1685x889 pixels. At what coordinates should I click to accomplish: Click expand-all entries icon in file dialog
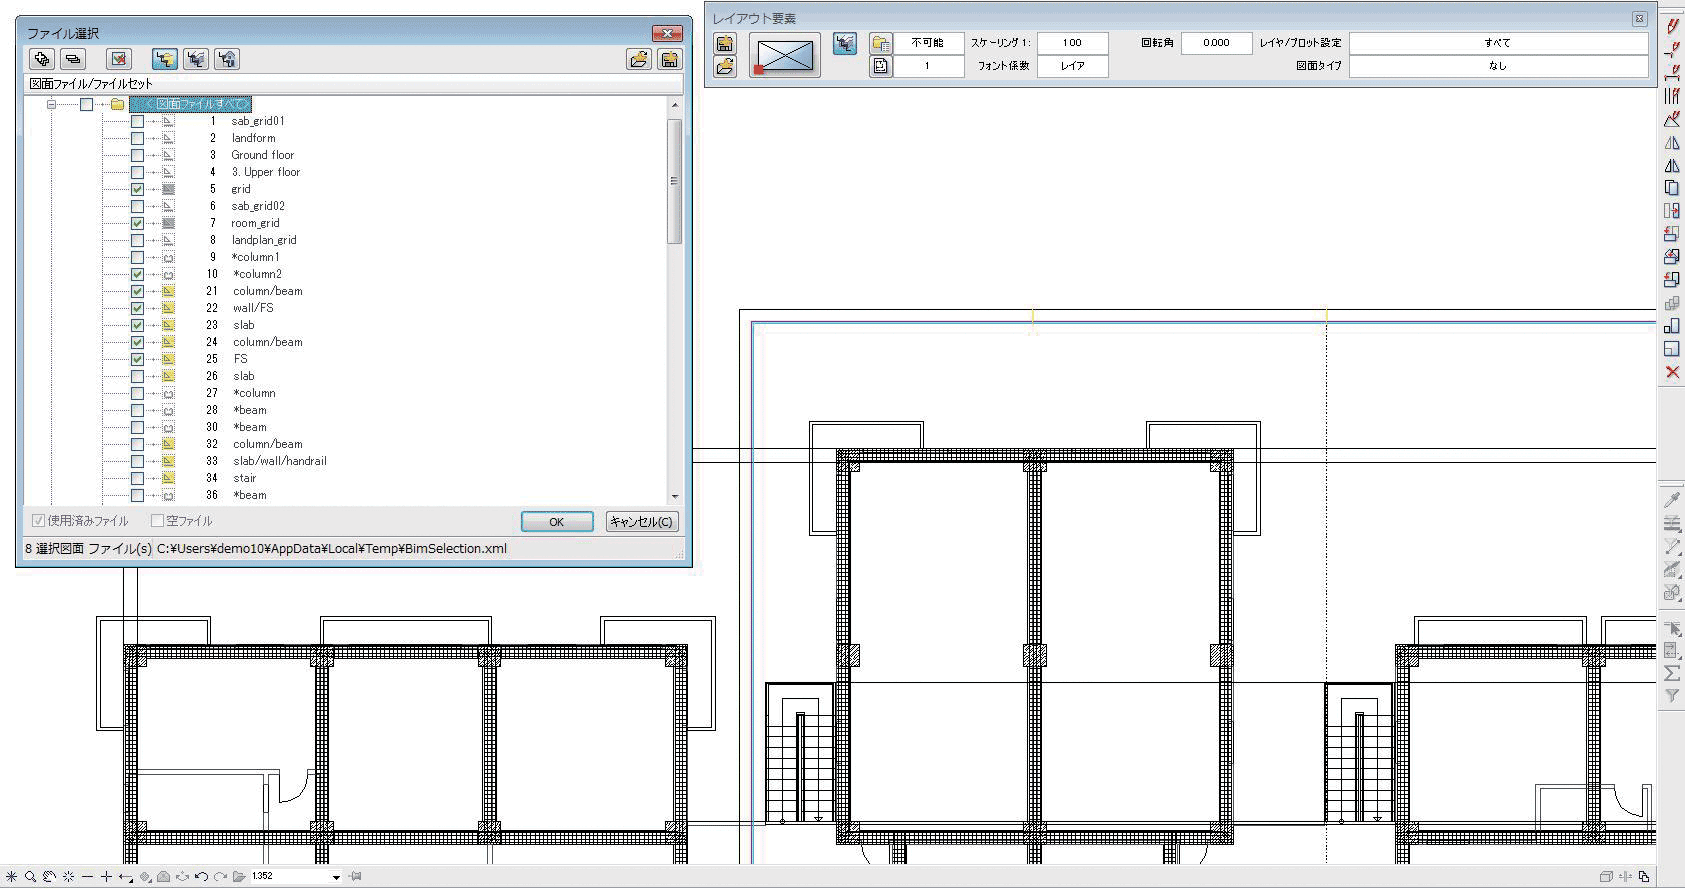(x=41, y=59)
